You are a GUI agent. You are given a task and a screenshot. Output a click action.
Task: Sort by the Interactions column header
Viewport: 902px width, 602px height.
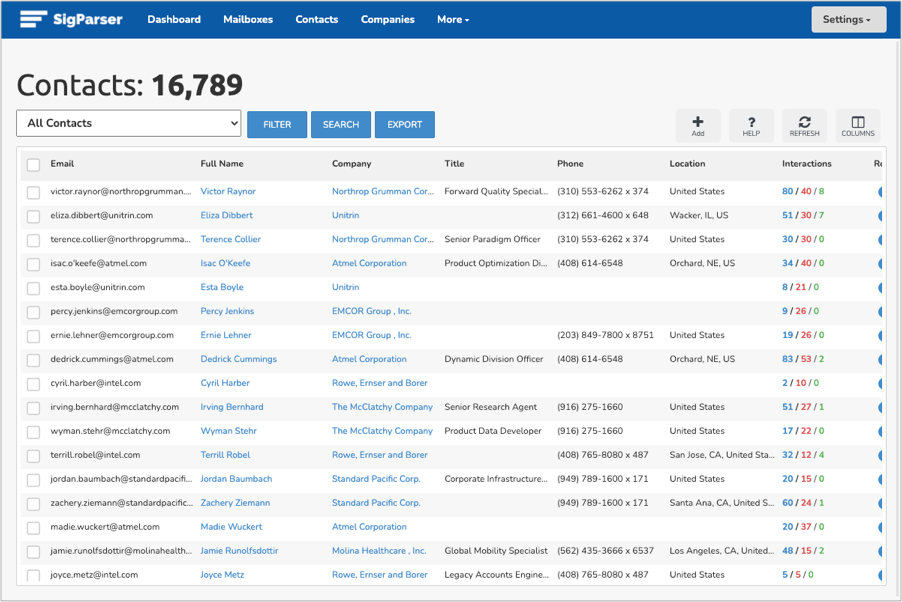pyautogui.click(x=807, y=163)
